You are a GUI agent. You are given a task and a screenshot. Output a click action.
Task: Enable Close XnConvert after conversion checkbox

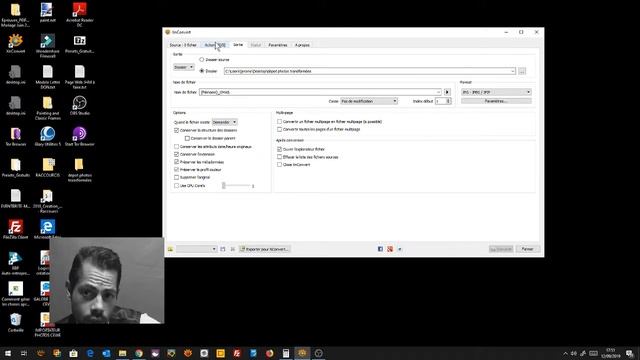coord(279,164)
